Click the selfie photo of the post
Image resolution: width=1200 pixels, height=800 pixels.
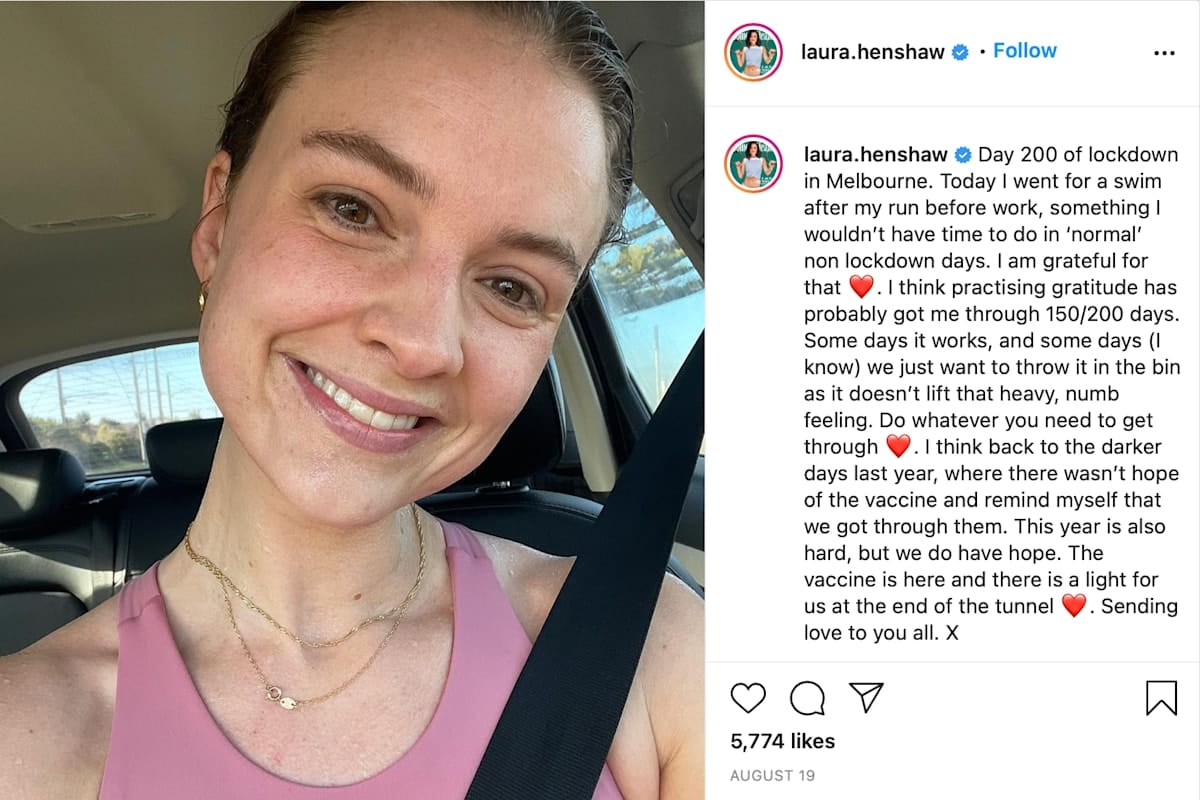[x=352, y=400]
